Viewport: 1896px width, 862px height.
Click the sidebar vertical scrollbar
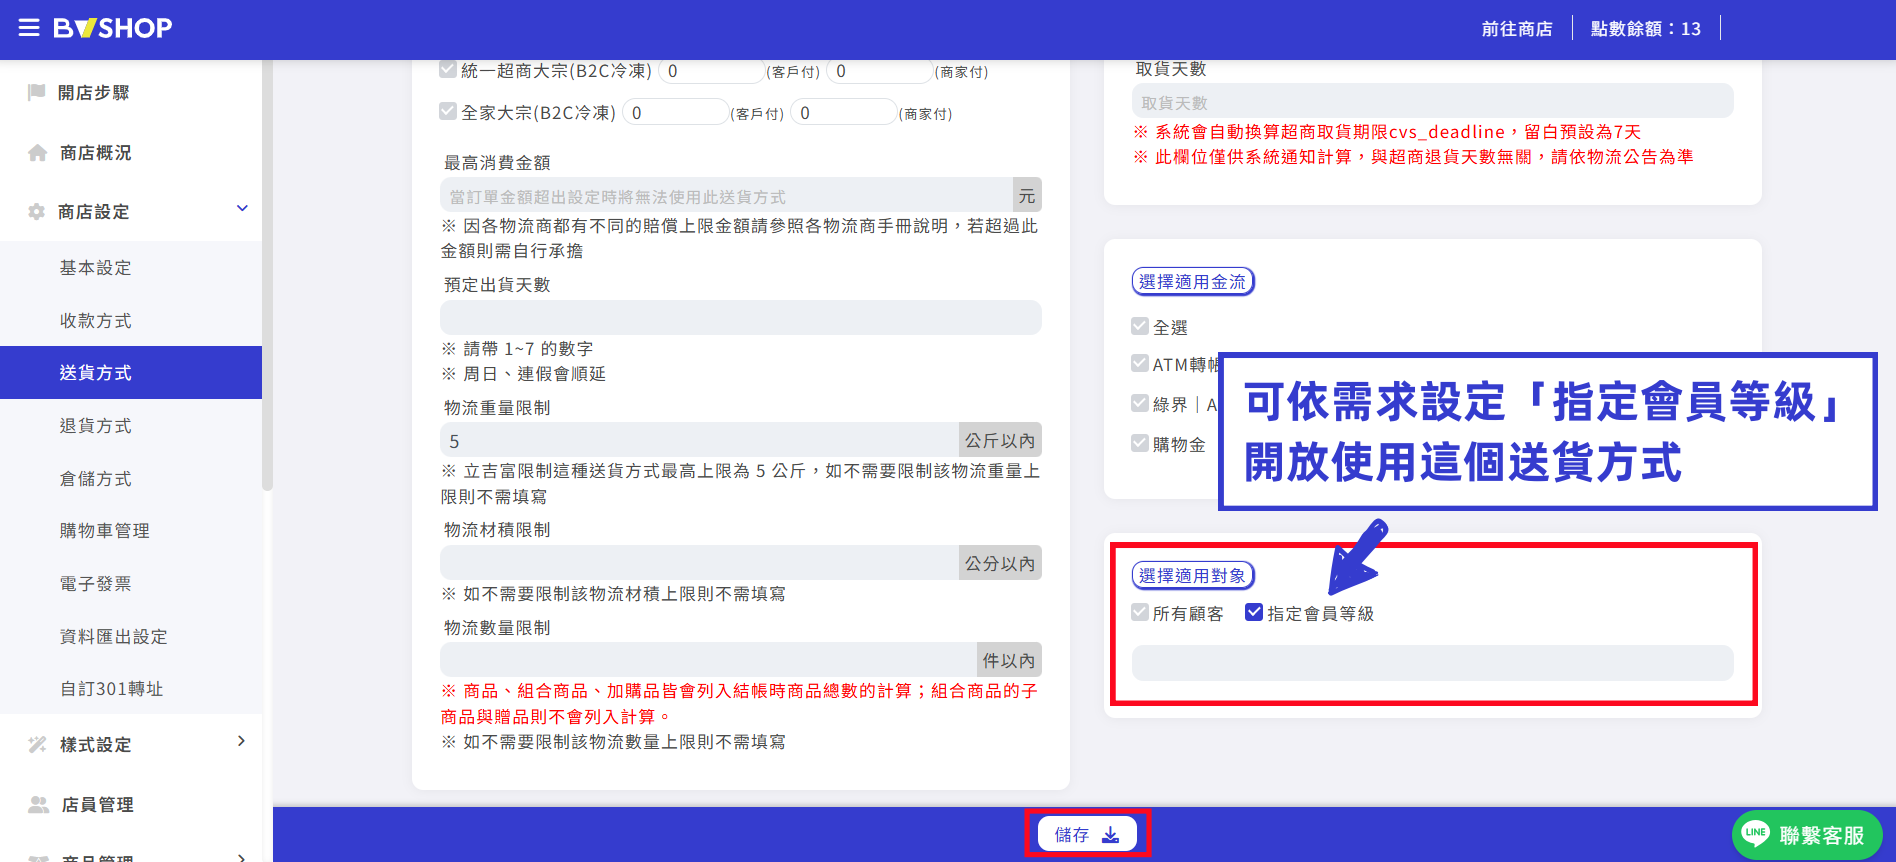click(267, 275)
